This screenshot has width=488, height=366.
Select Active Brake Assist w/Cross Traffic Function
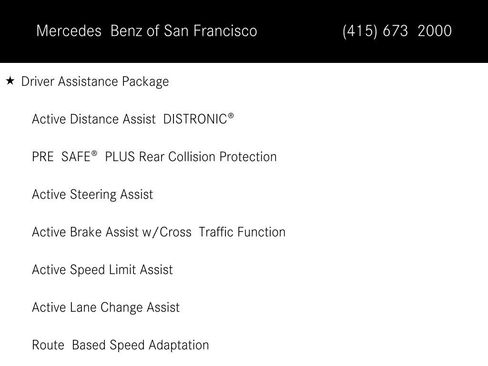159,232
